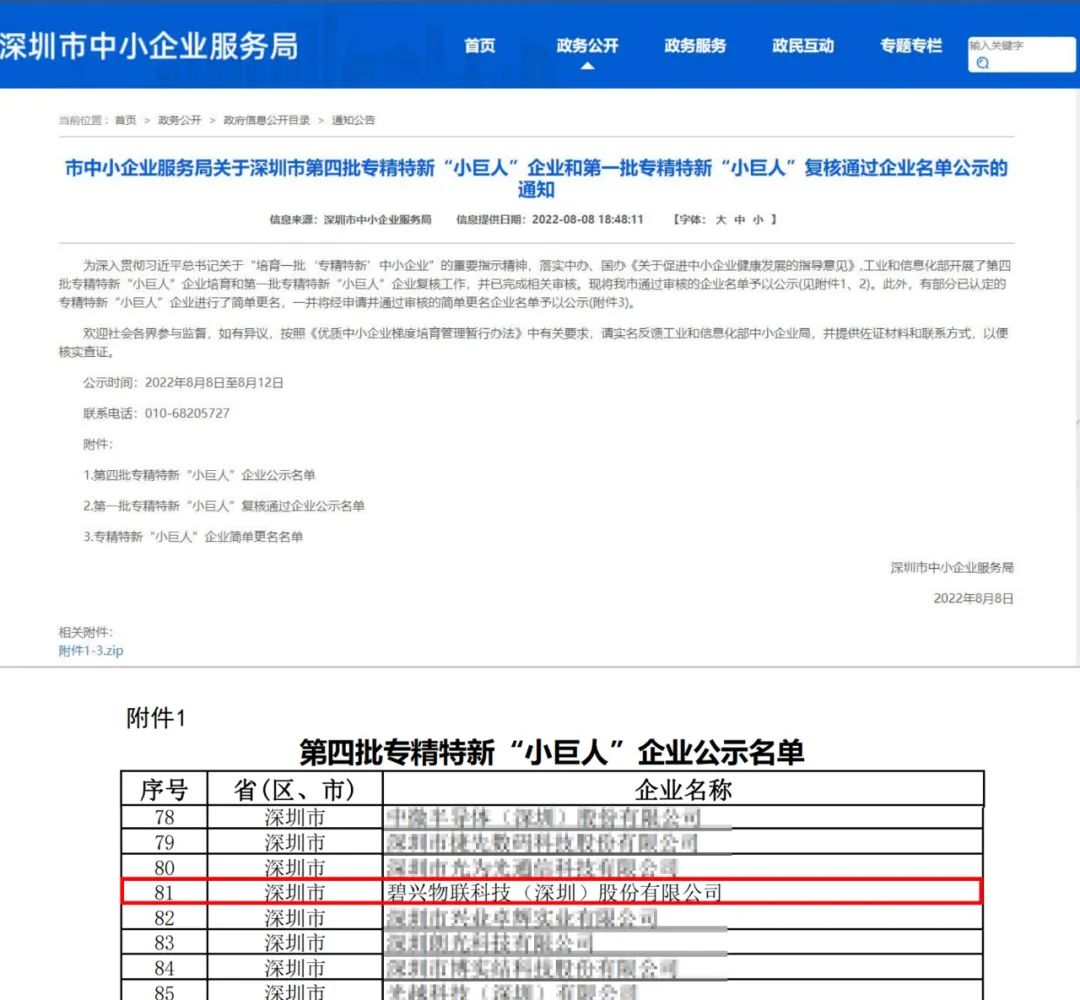Set font size to 小

pos(758,219)
